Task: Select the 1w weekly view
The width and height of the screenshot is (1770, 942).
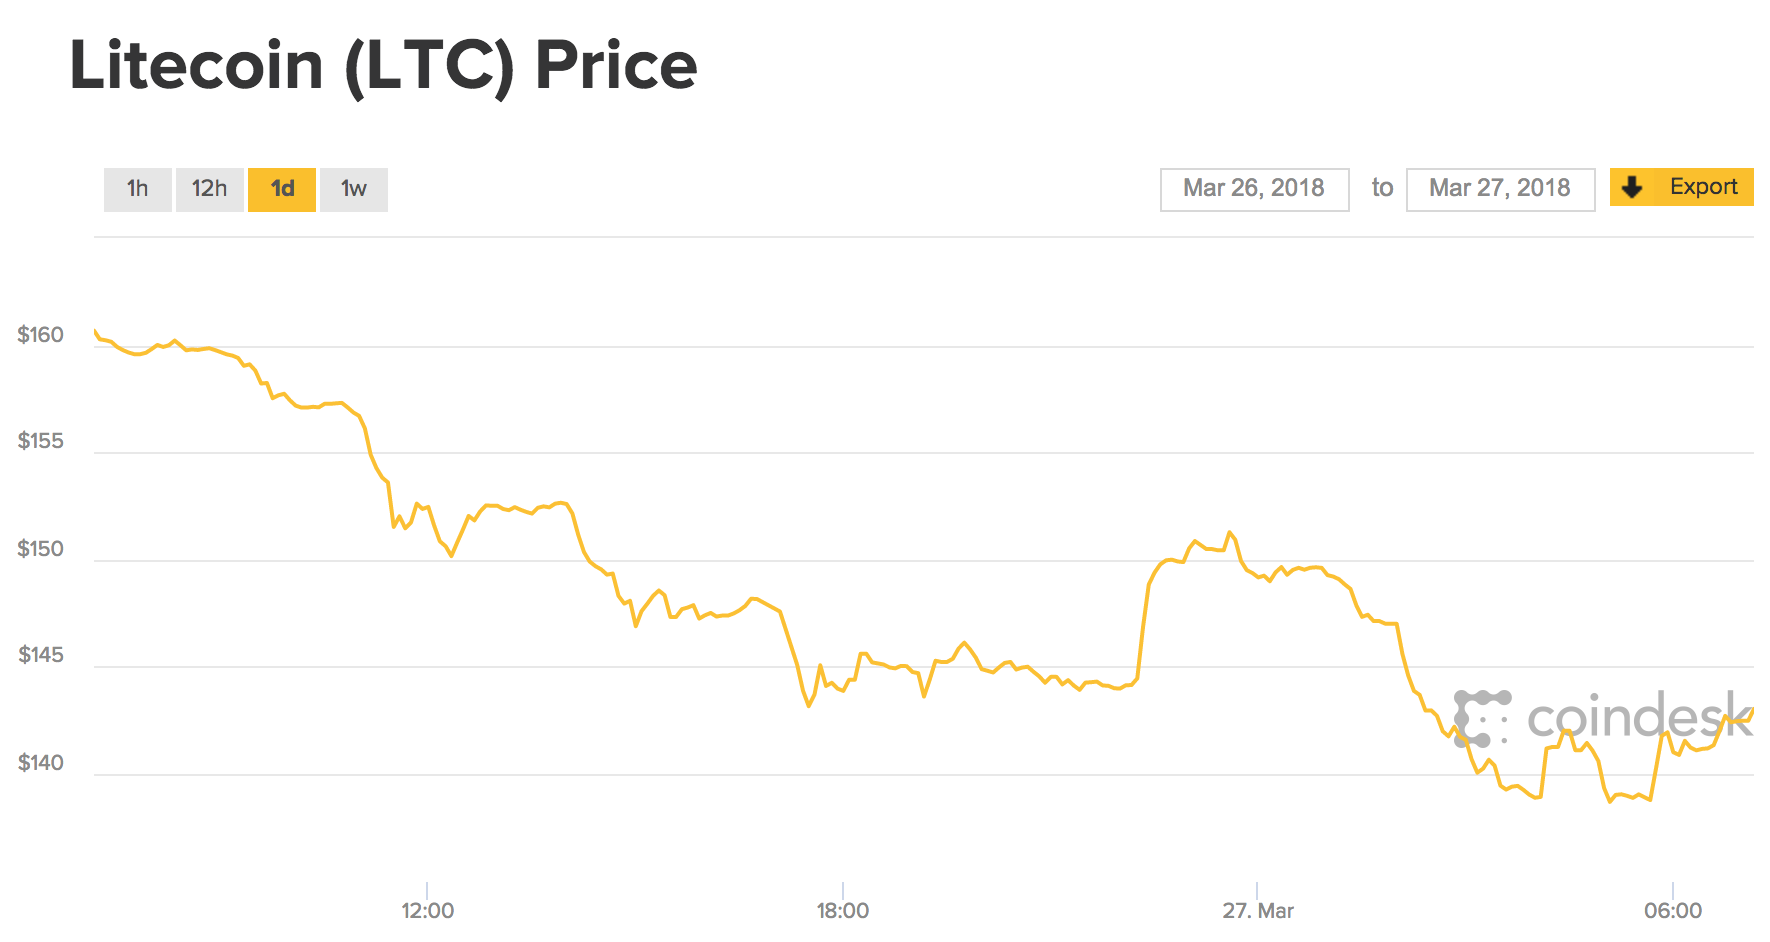Action: (353, 188)
